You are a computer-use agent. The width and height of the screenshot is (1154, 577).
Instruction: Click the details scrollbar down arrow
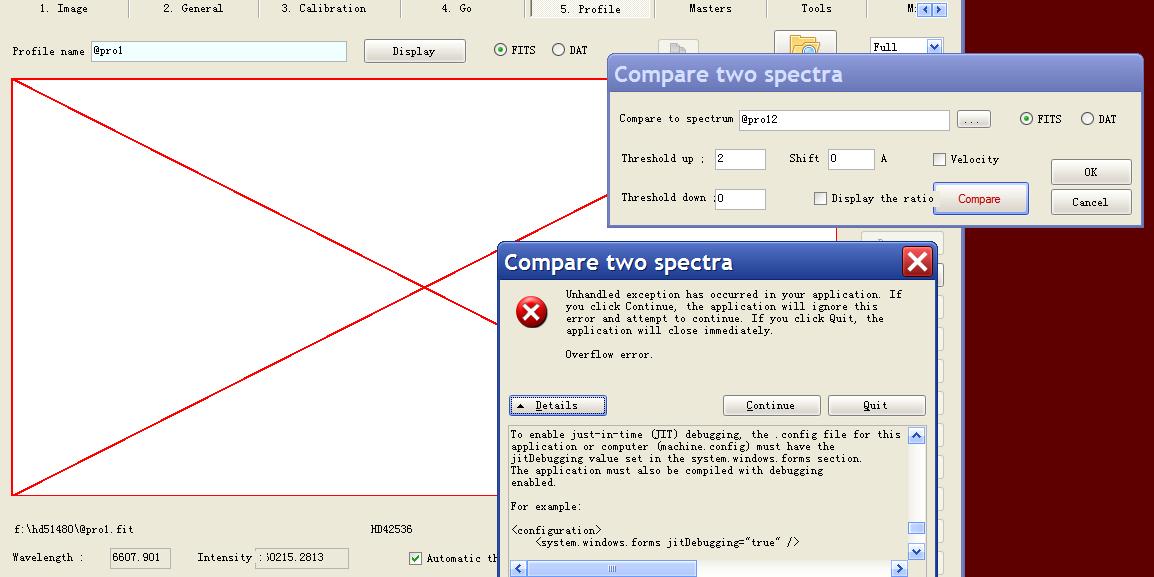tap(916, 551)
